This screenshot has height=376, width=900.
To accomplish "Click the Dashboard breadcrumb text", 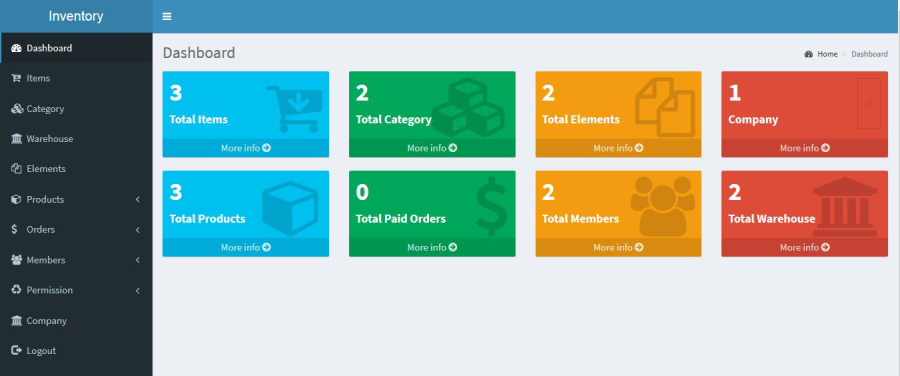I will point(869,54).
